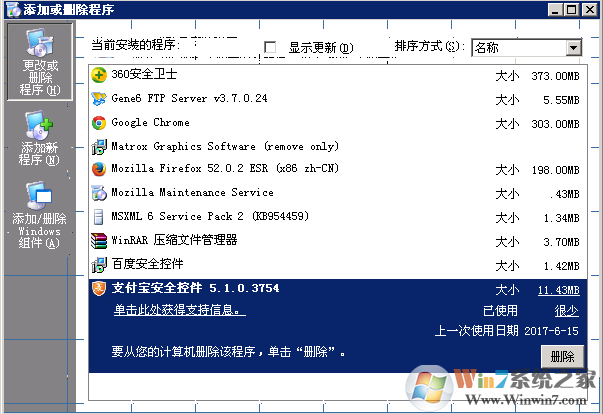This screenshot has width=603, height=414.
Task: Click the Gene6 FTP Server icon
Action: coord(99,99)
